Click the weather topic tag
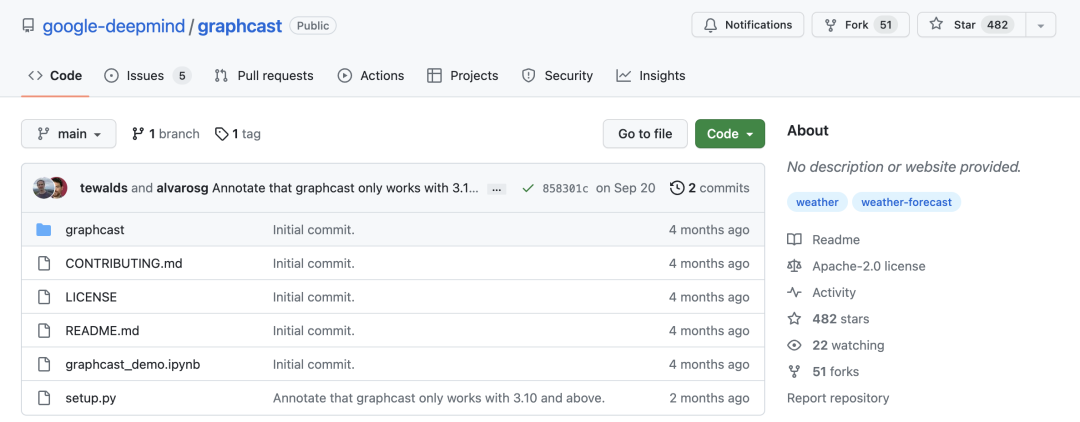This screenshot has height=422, width=1080. pyautogui.click(x=817, y=202)
